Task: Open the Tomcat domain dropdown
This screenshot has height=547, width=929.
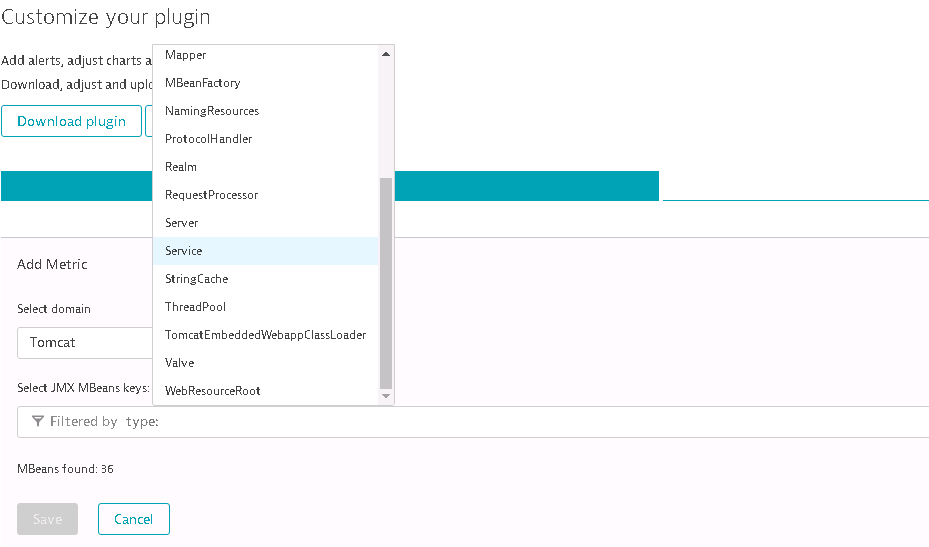Action: [85, 343]
